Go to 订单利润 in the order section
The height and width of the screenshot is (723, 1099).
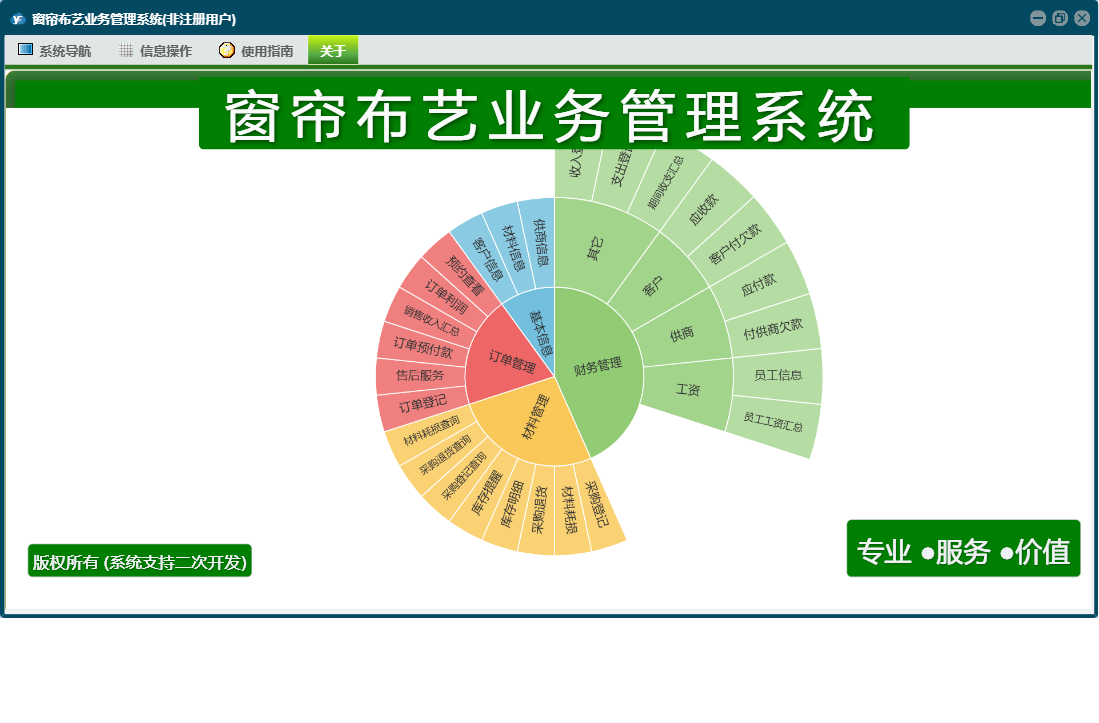(x=446, y=297)
